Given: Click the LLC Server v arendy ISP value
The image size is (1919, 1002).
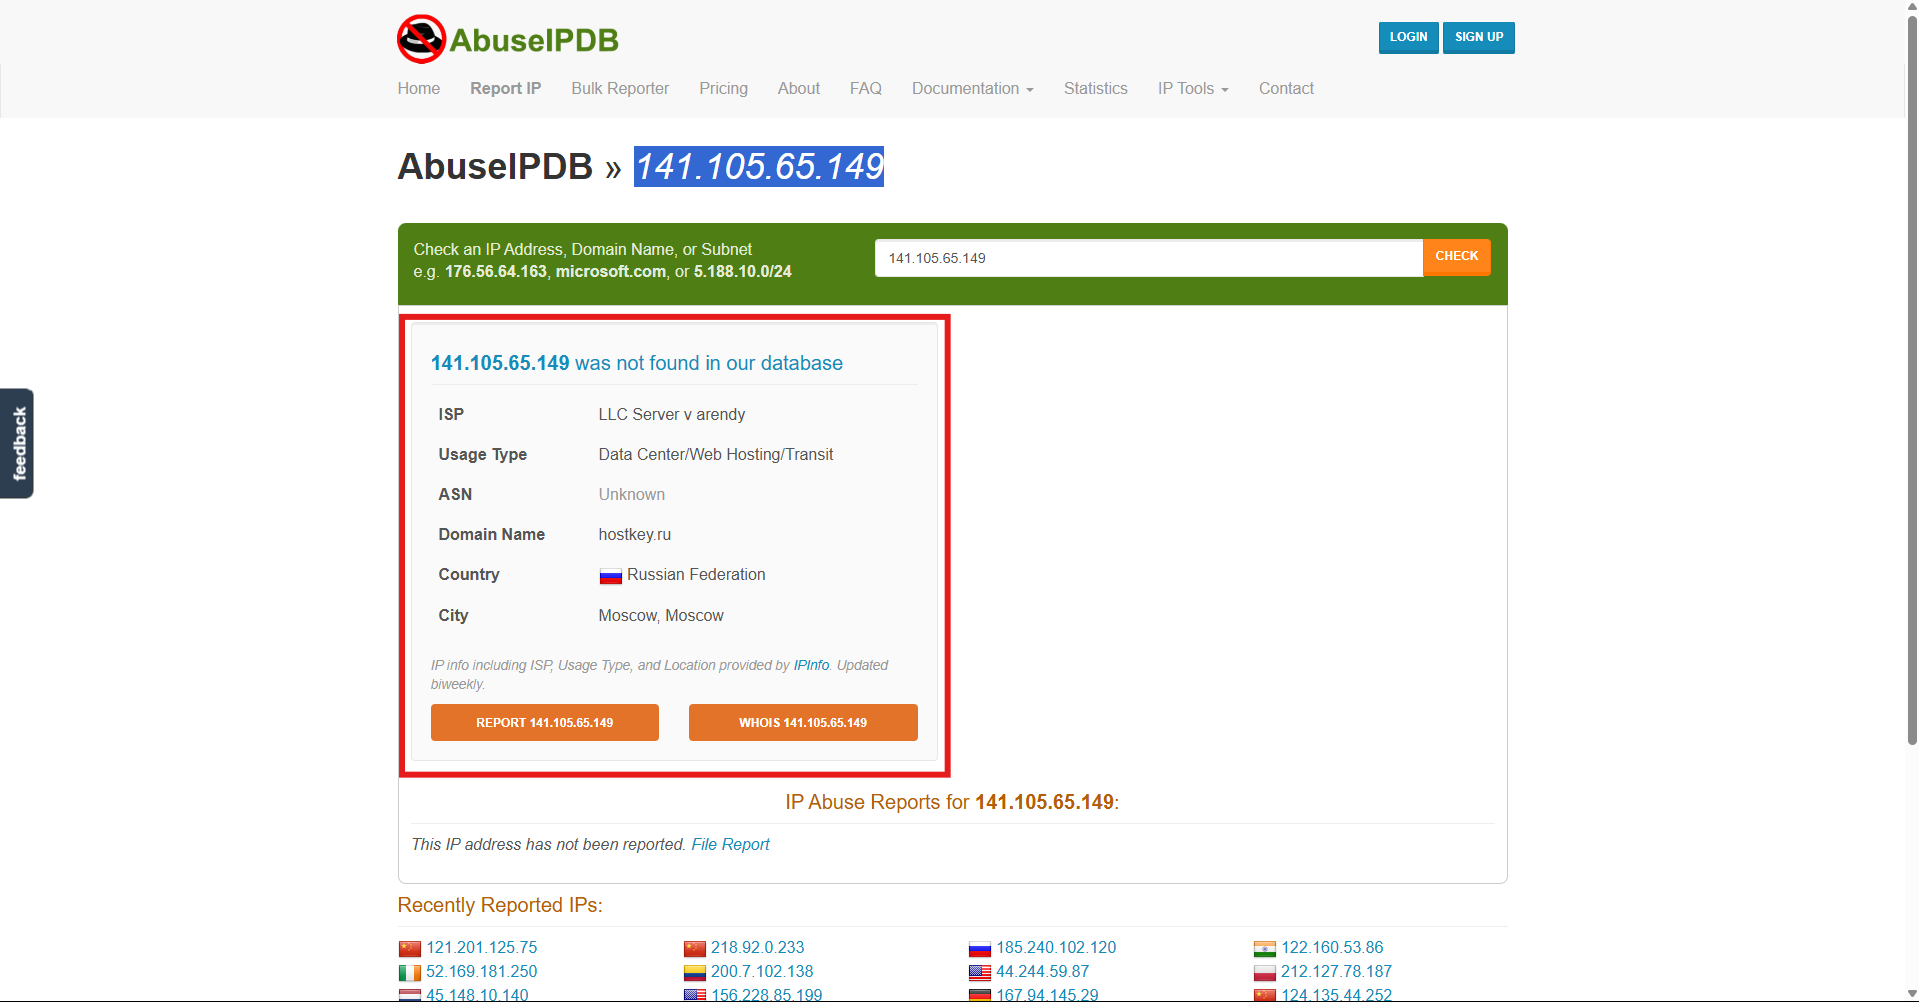Looking at the screenshot, I should [x=671, y=414].
